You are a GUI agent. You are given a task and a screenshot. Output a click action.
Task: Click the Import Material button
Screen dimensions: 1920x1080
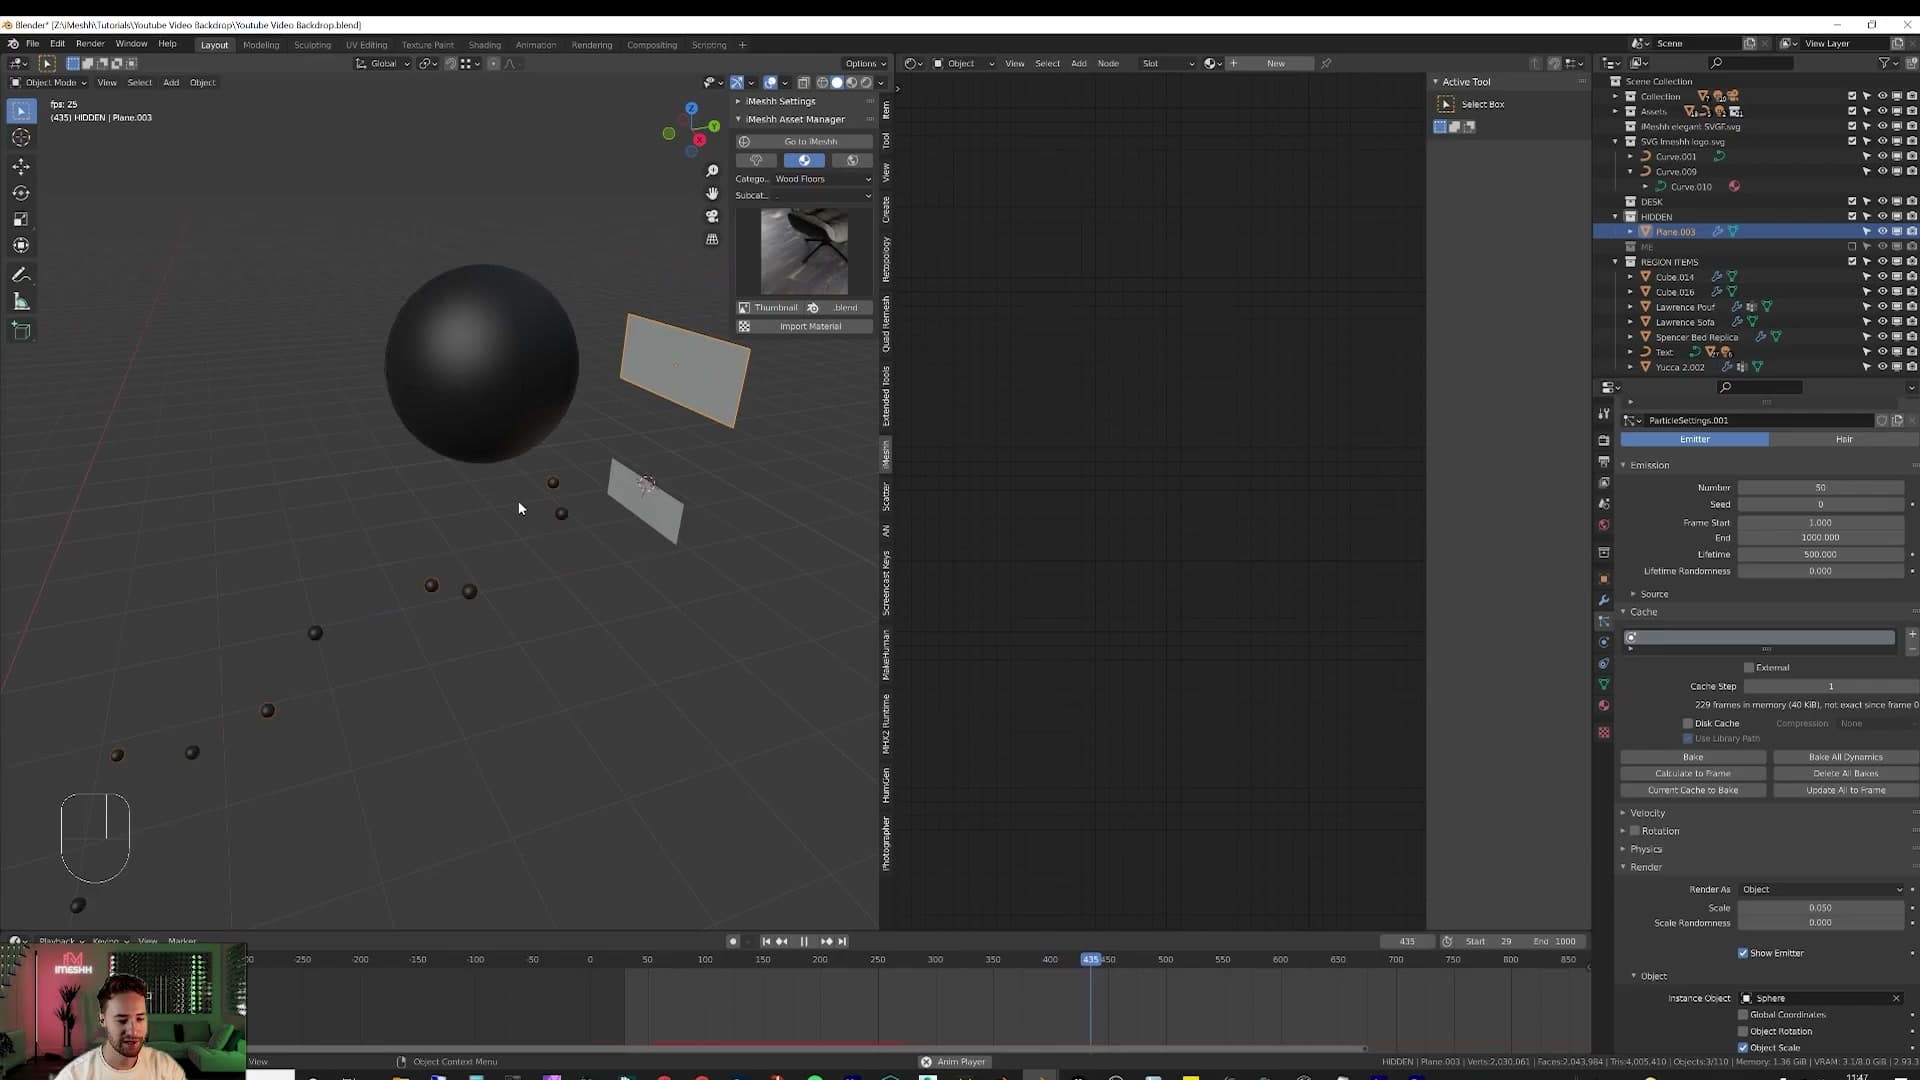point(804,326)
